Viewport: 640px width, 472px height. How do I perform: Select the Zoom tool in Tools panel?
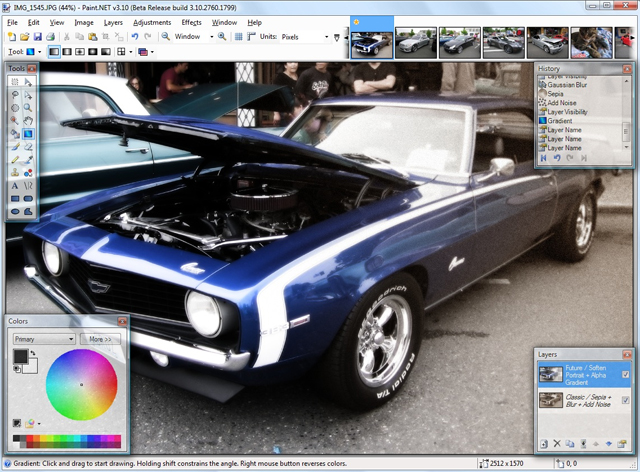[x=28, y=108]
